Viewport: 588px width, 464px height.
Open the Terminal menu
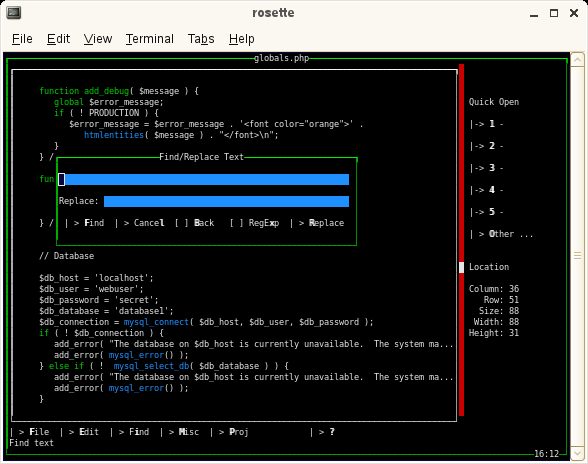150,39
